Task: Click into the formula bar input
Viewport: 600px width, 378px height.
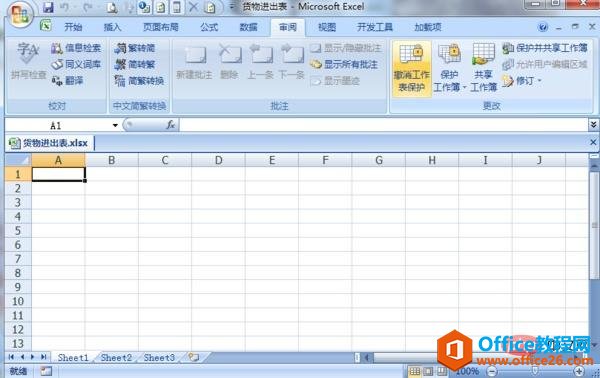Action: (383, 125)
